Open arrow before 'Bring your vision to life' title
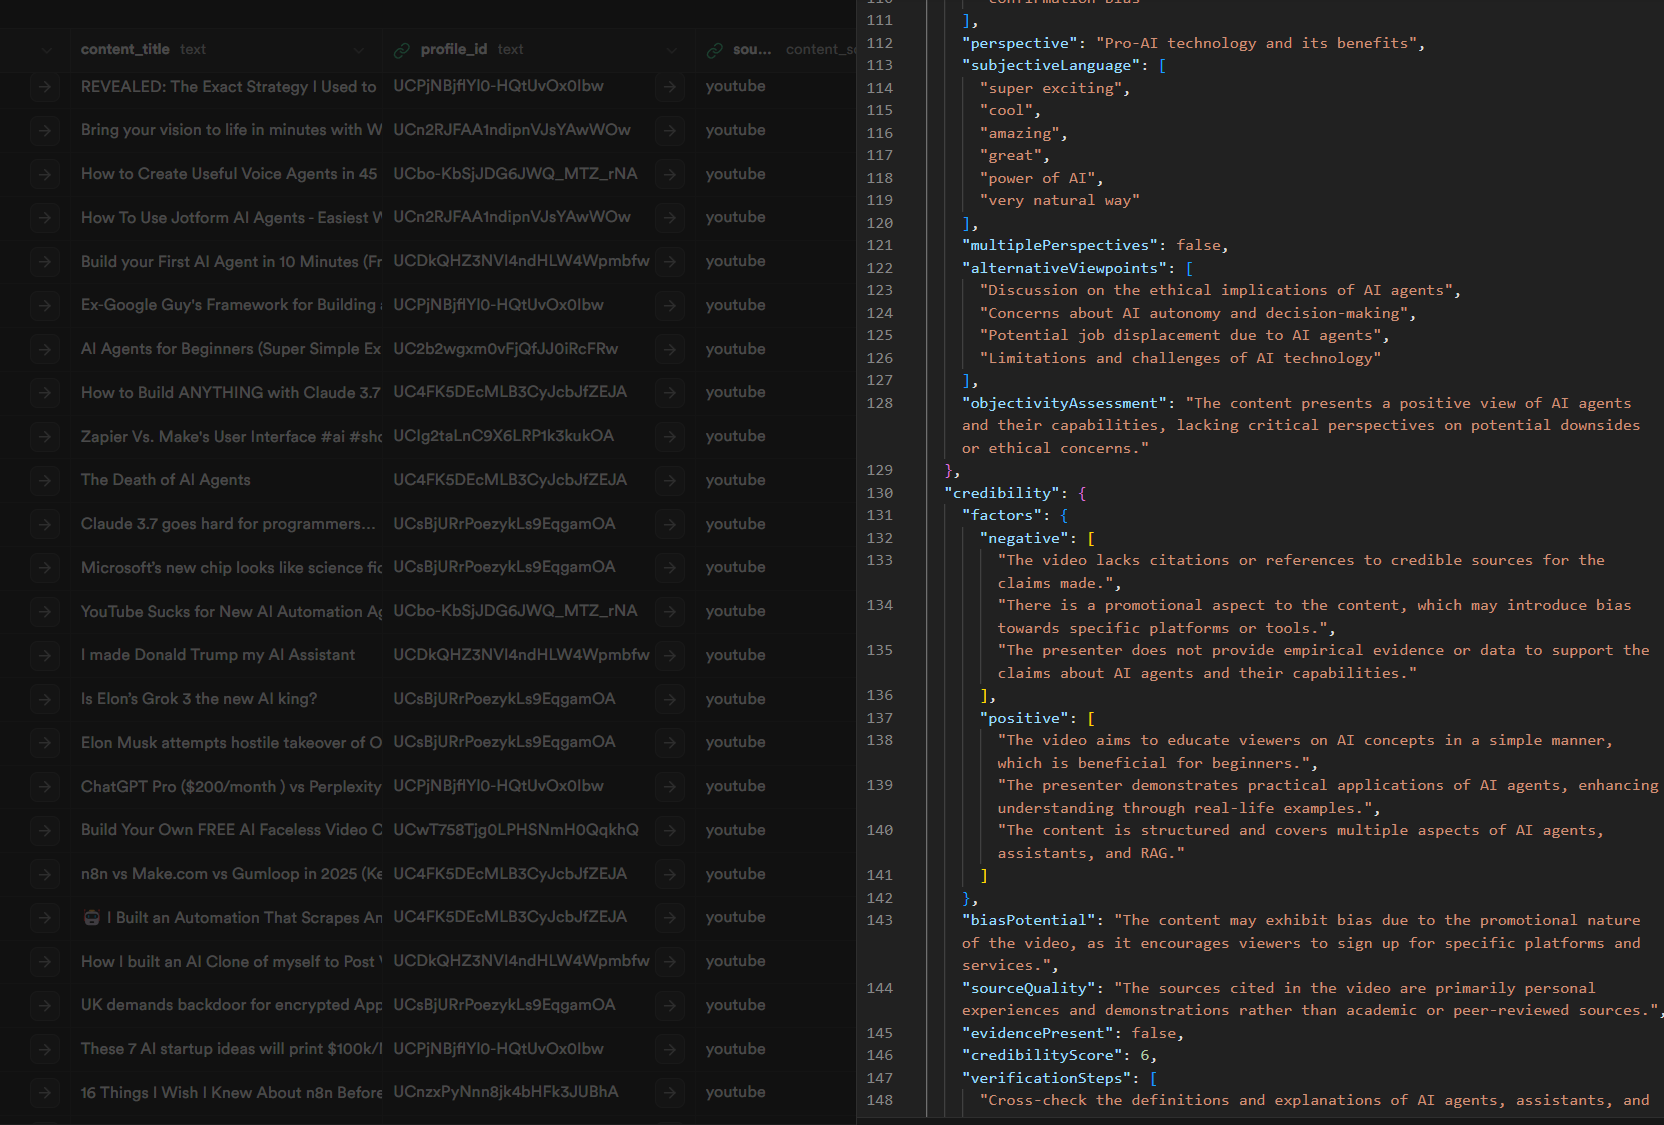The height and width of the screenshot is (1125, 1664). (44, 130)
